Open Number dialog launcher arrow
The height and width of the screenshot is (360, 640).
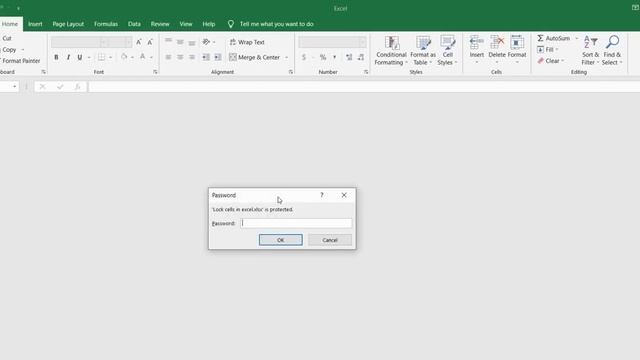click(x=366, y=72)
